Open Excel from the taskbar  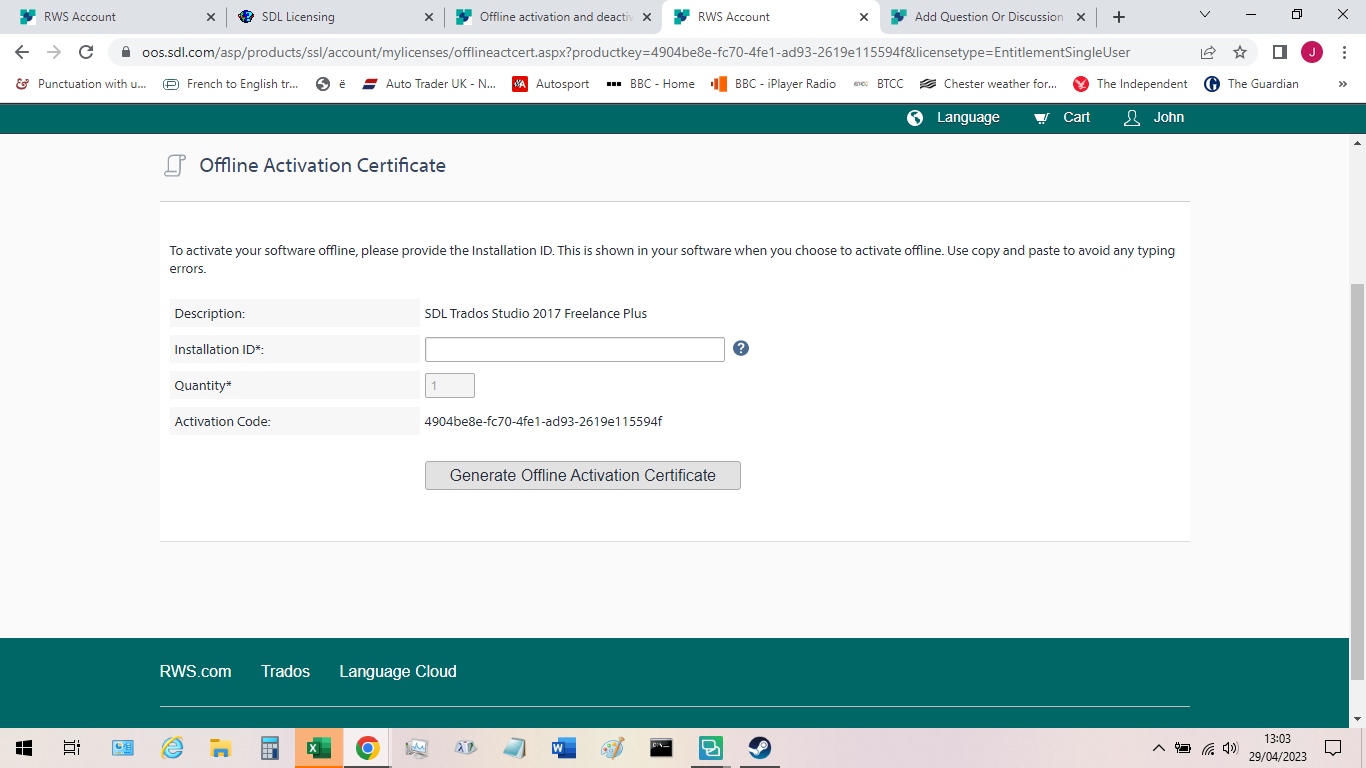[x=318, y=747]
